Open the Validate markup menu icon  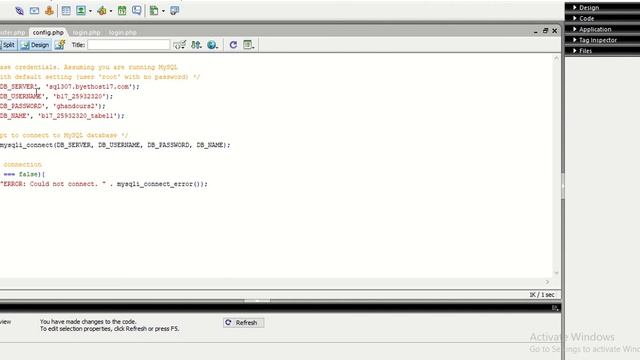click(x=180, y=45)
